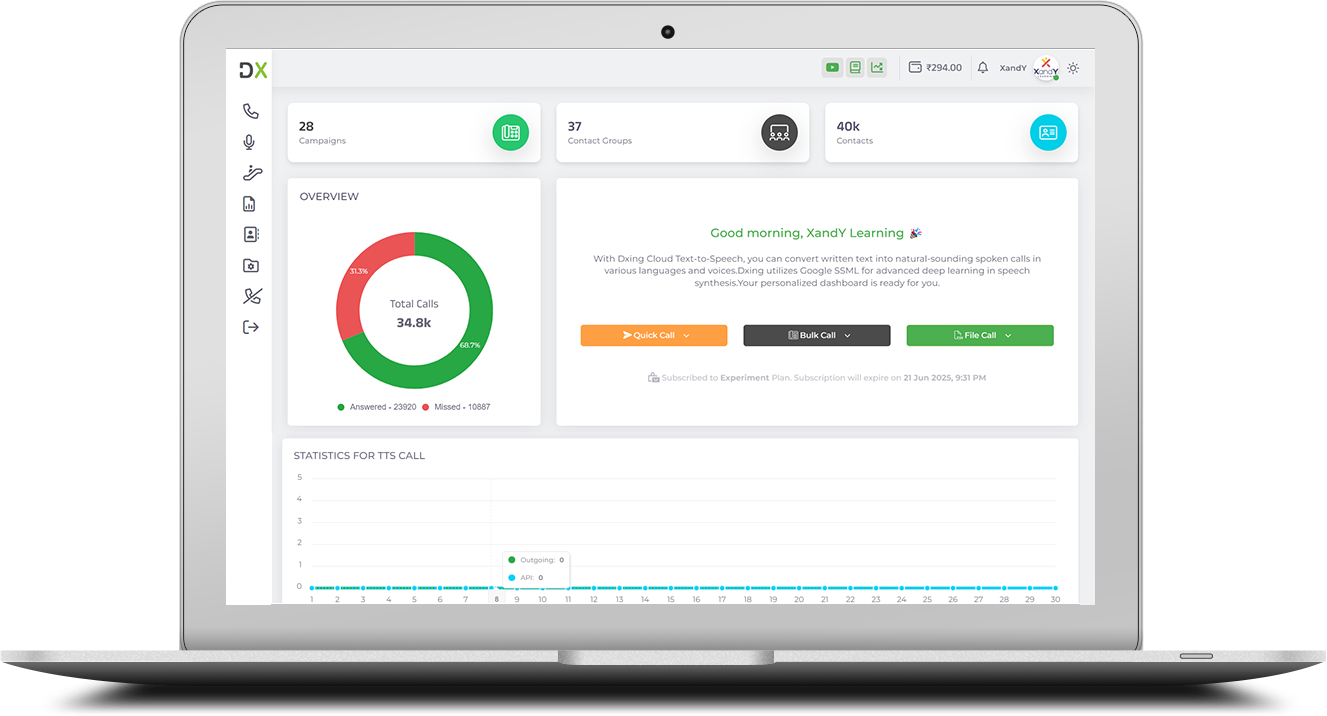The width and height of the screenshot is (1327, 716).
Task: Toggle the light/dark theme sun icon
Action: click(1073, 68)
